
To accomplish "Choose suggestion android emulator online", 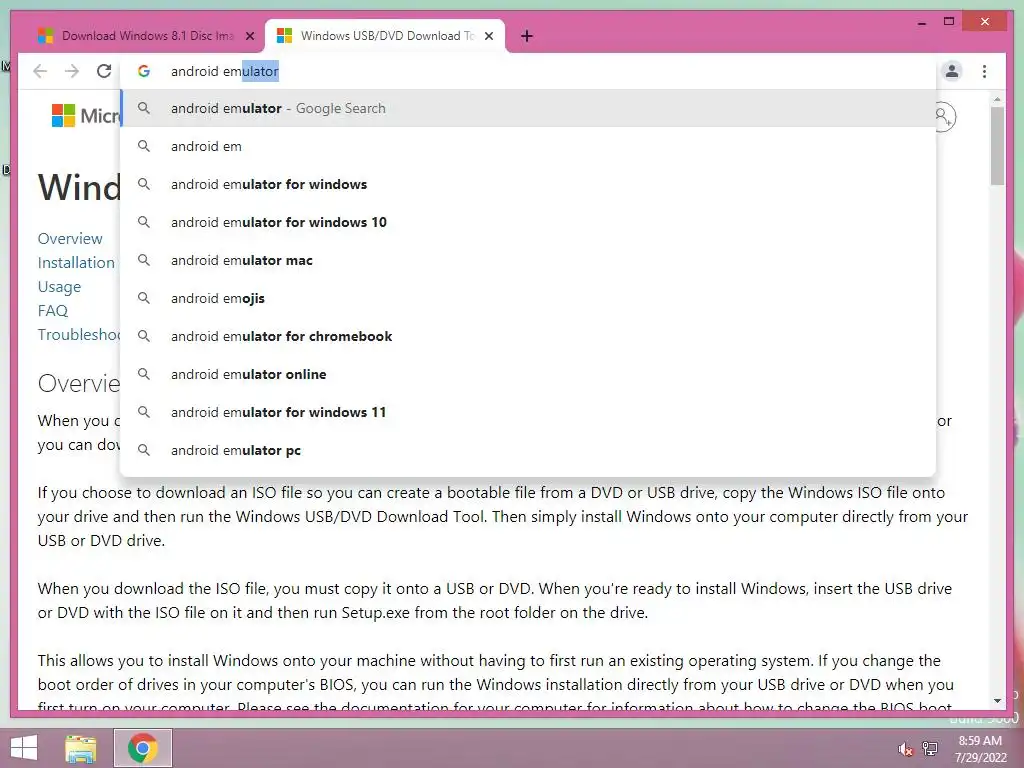I will tap(528, 374).
